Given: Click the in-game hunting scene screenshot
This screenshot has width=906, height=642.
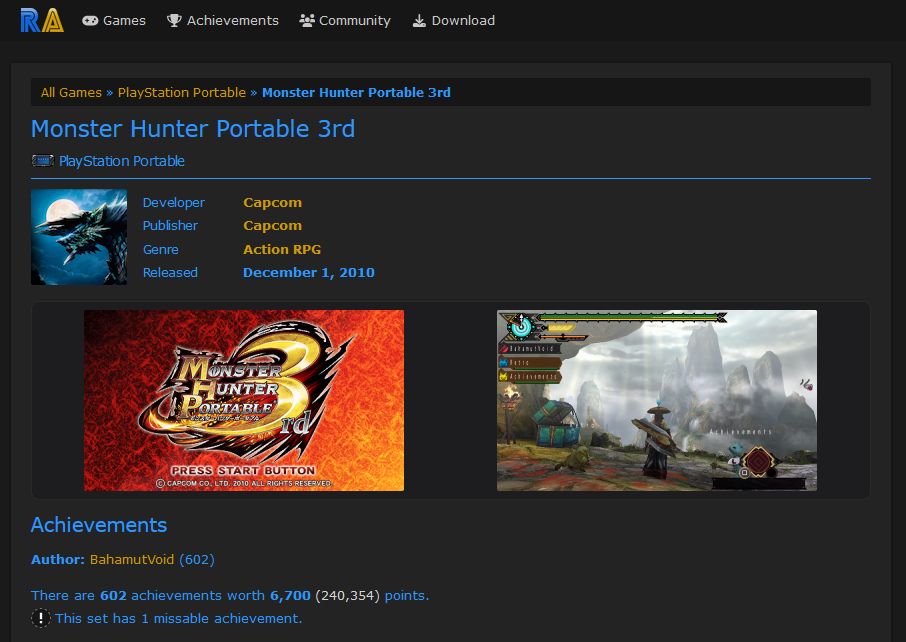Looking at the screenshot, I should coord(657,400).
